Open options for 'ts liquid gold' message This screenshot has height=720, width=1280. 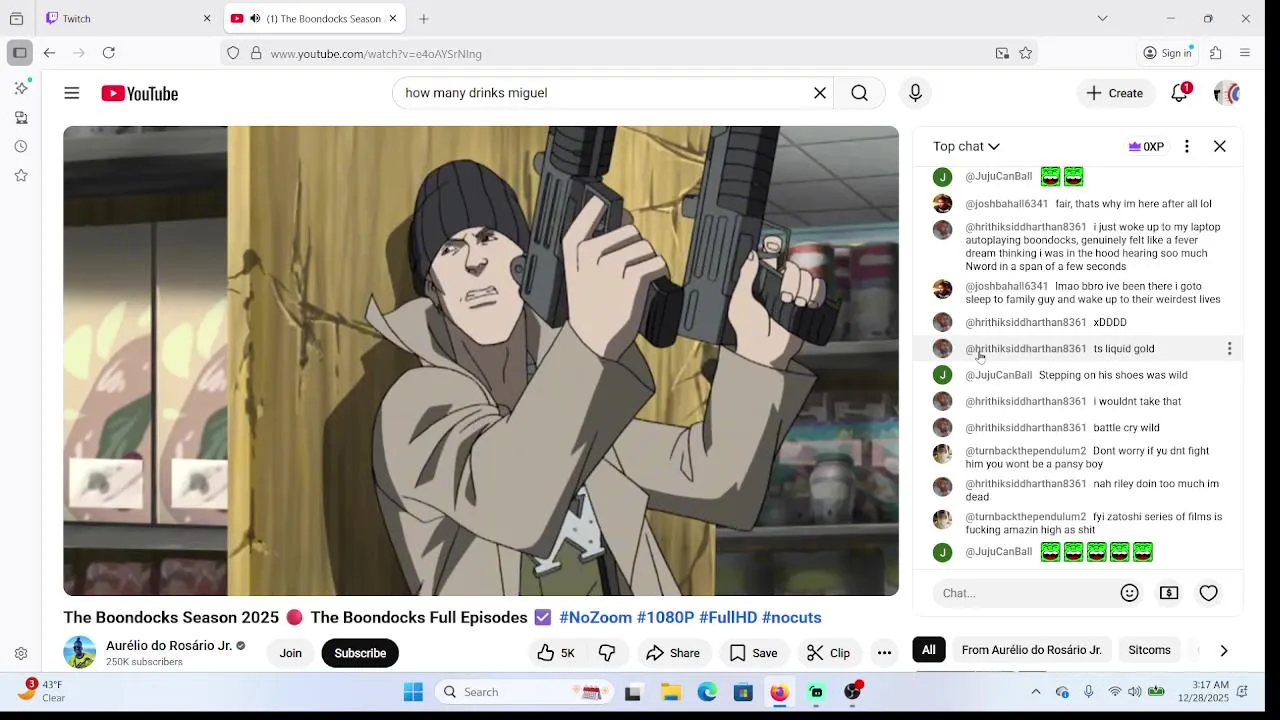[1229, 349]
